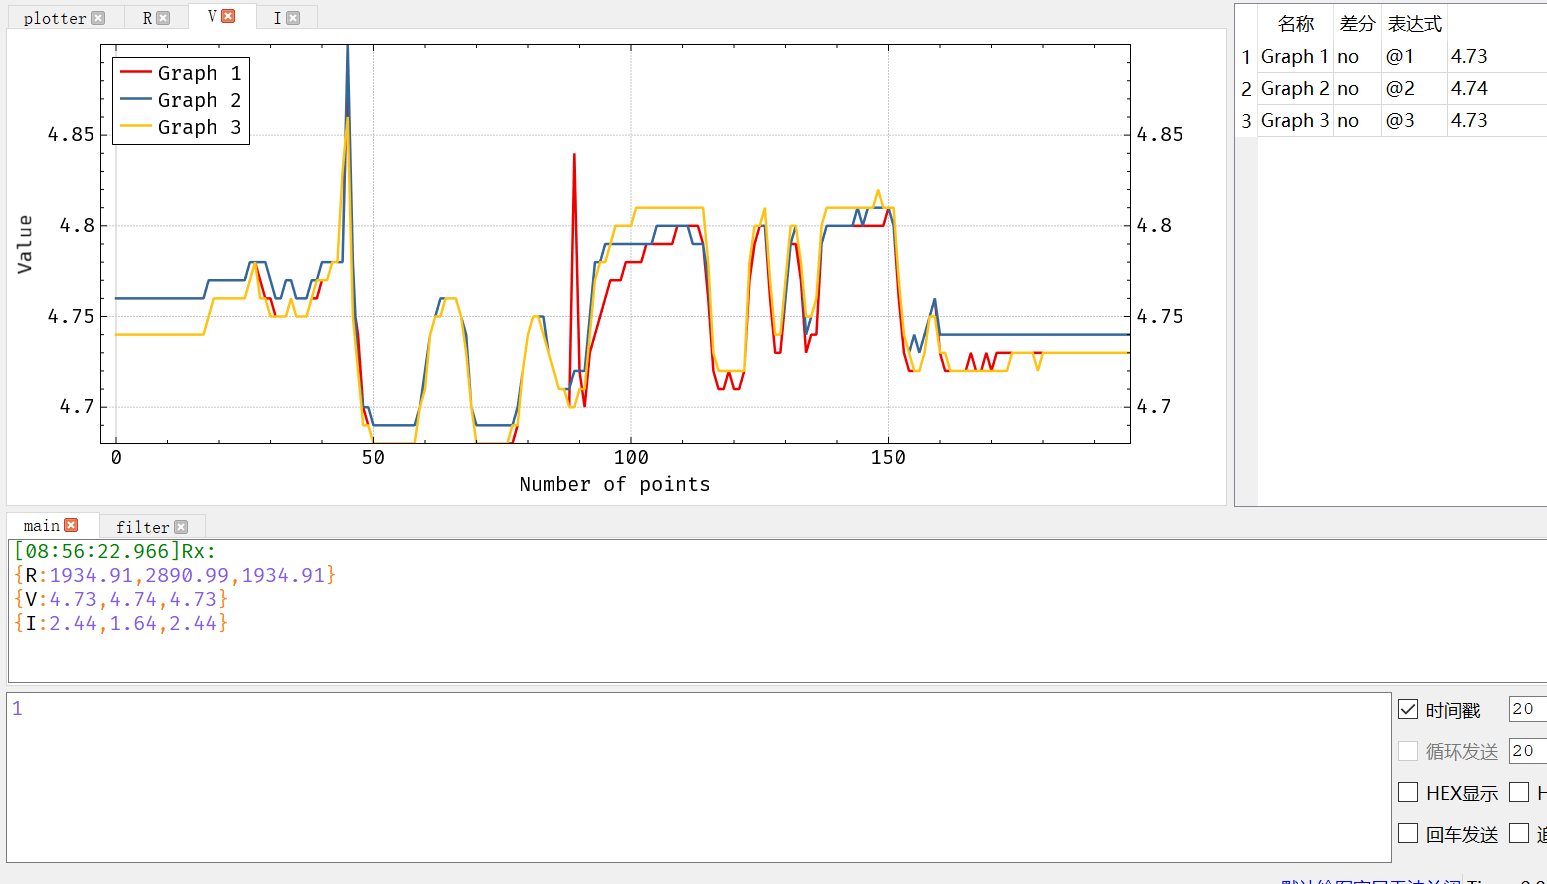
Task: Click the blue Graph 2 legend entry
Action: 181,100
